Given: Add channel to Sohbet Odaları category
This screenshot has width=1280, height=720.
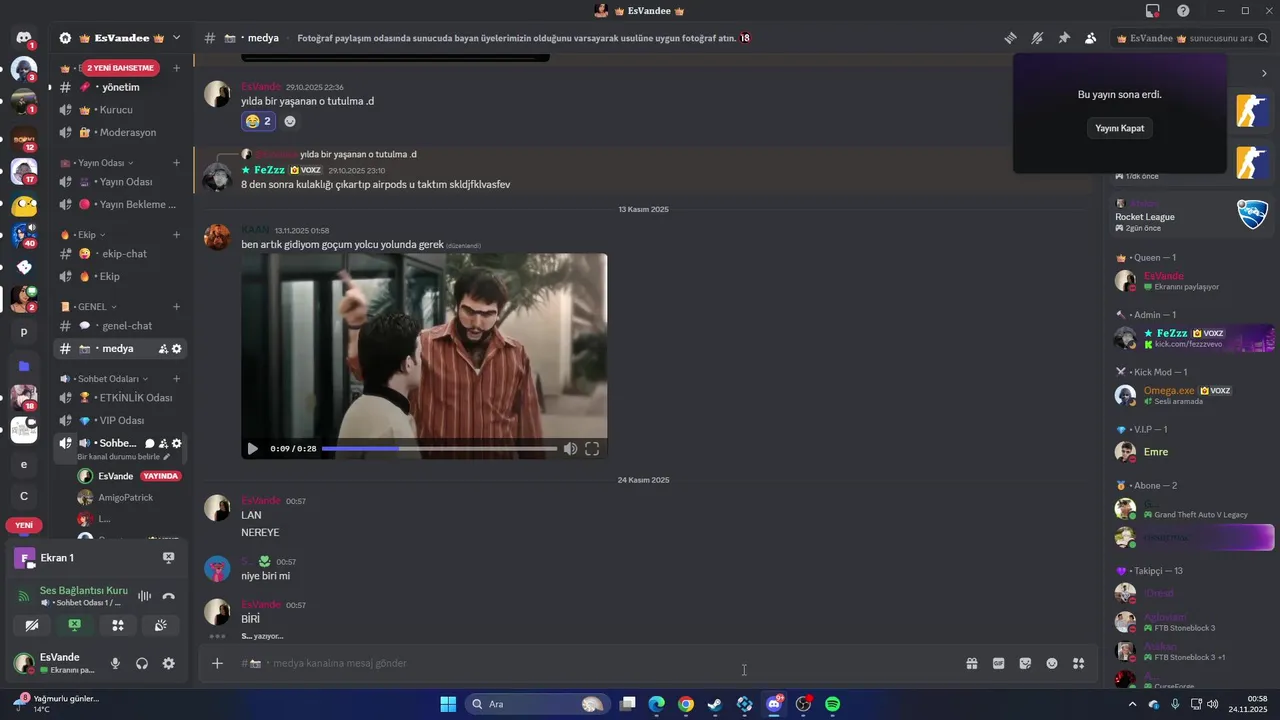Looking at the screenshot, I should pos(177,379).
